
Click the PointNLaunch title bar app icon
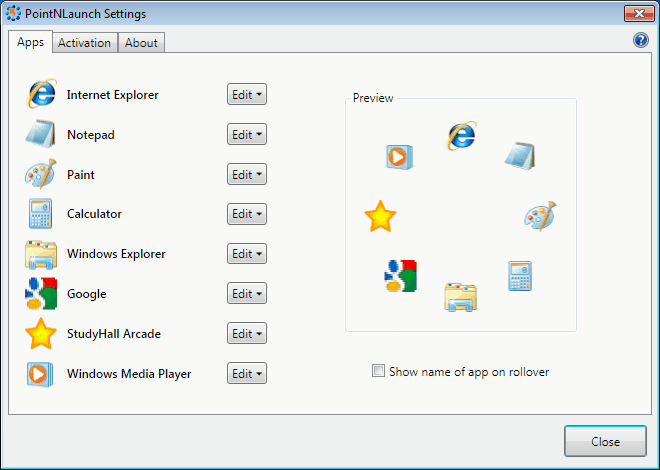click(x=13, y=13)
